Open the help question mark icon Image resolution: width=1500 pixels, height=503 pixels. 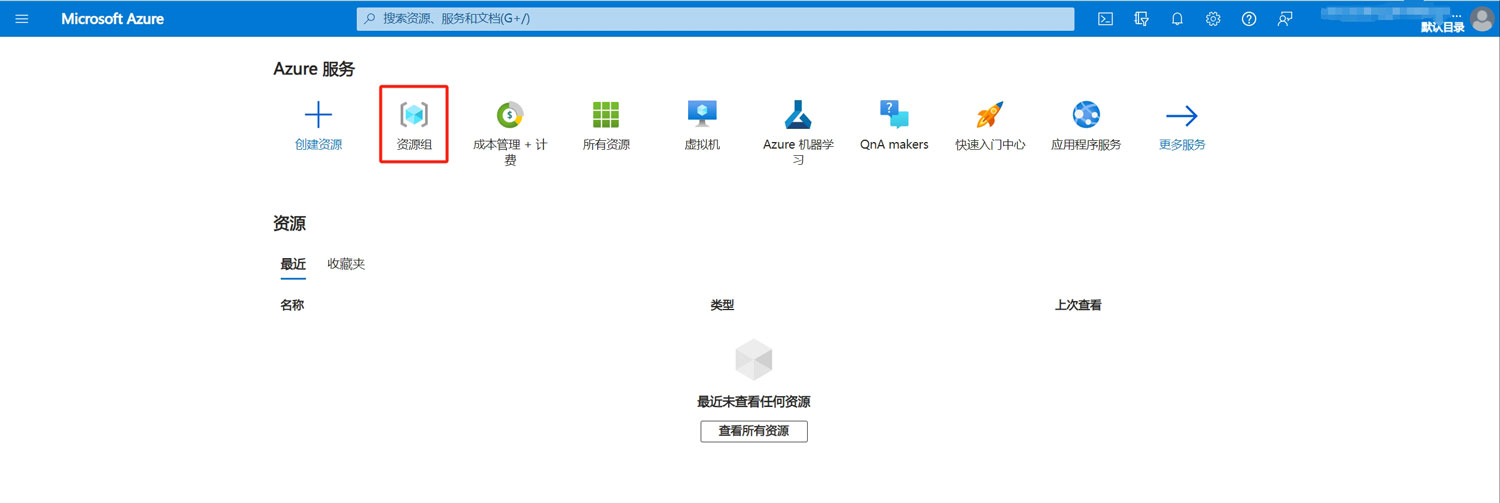(1249, 19)
